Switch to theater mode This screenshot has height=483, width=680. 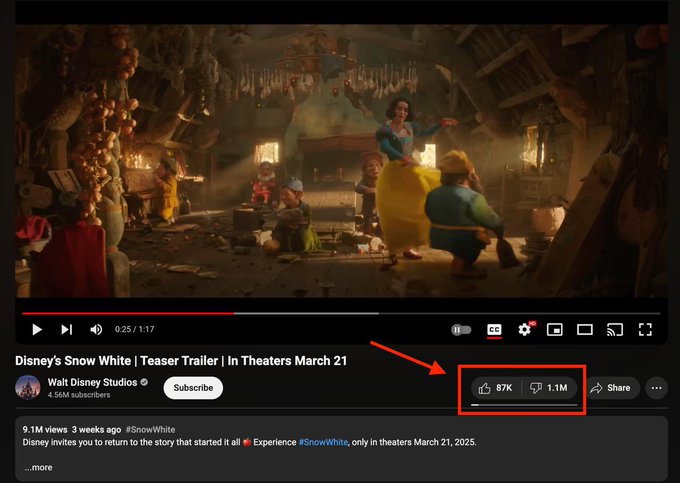pyautogui.click(x=585, y=330)
